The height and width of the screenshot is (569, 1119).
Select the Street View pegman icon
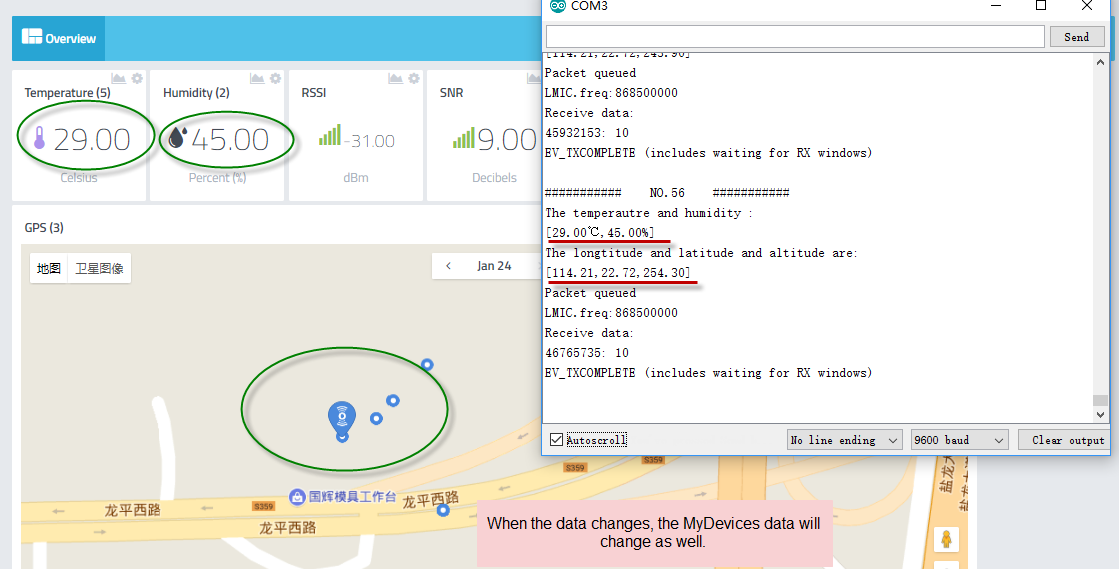[946, 540]
